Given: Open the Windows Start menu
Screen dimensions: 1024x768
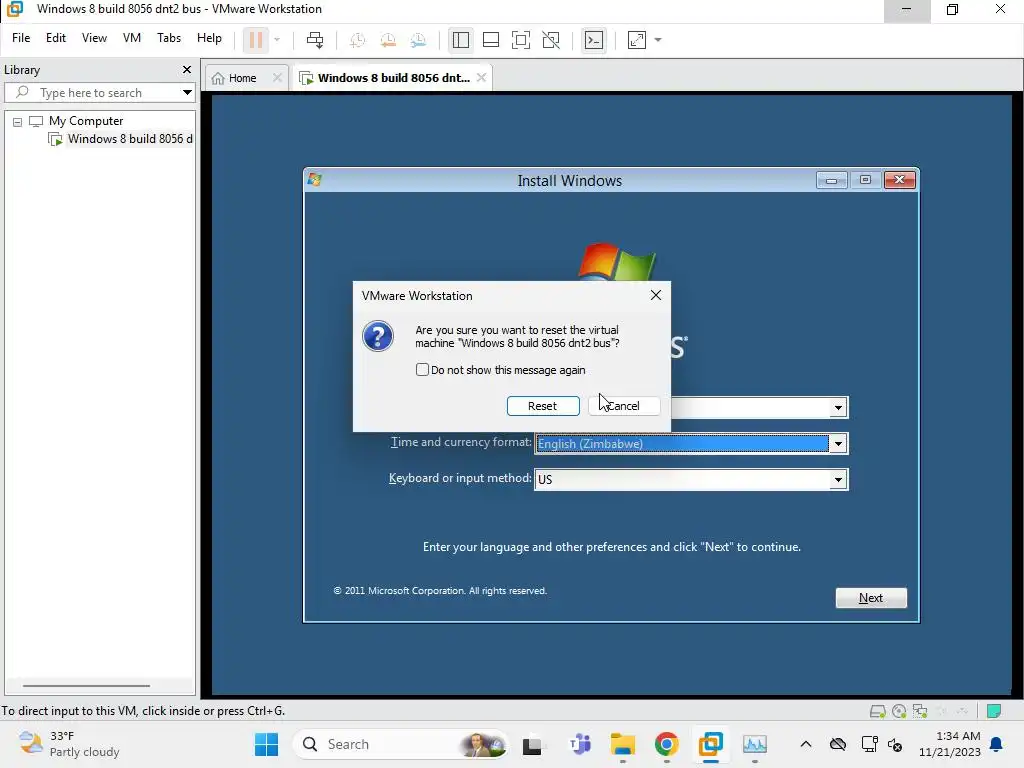Looking at the screenshot, I should point(266,744).
